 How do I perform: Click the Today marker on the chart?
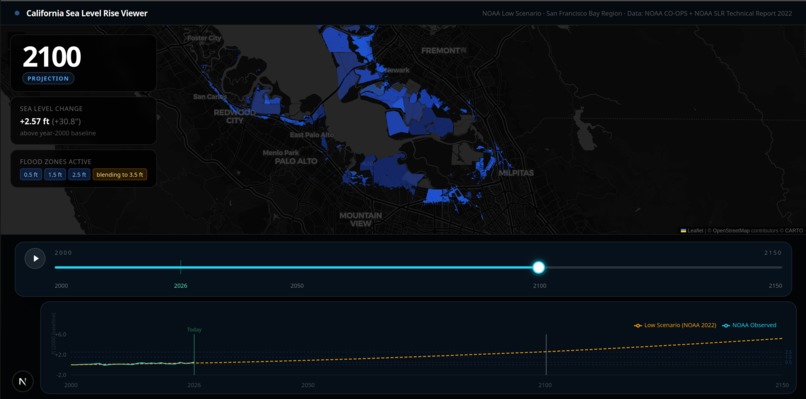pyautogui.click(x=194, y=330)
